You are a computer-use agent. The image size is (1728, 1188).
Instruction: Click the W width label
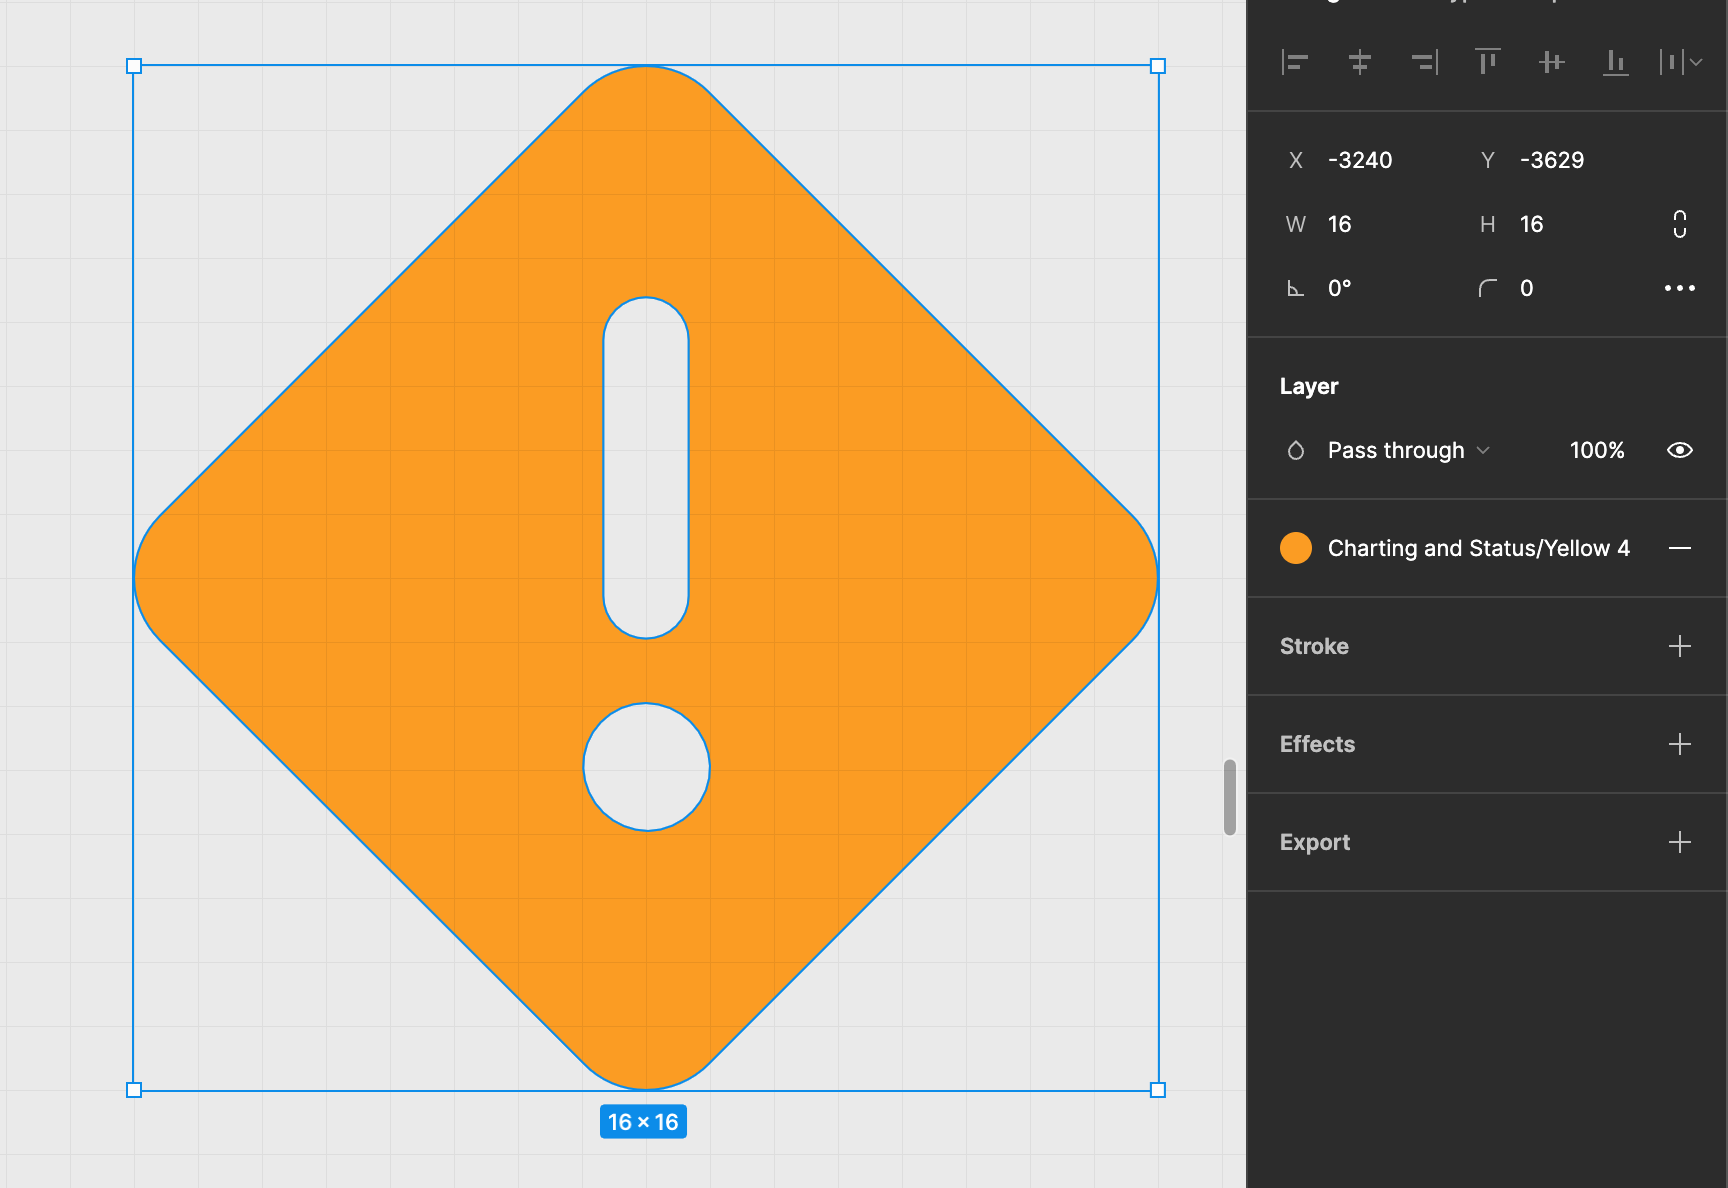[1296, 224]
